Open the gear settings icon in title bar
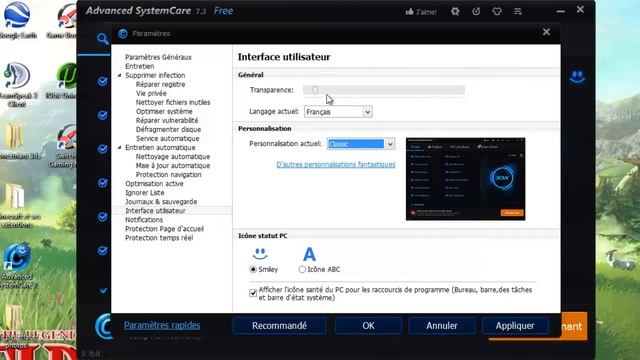The width and height of the screenshot is (640, 360). (x=455, y=11)
